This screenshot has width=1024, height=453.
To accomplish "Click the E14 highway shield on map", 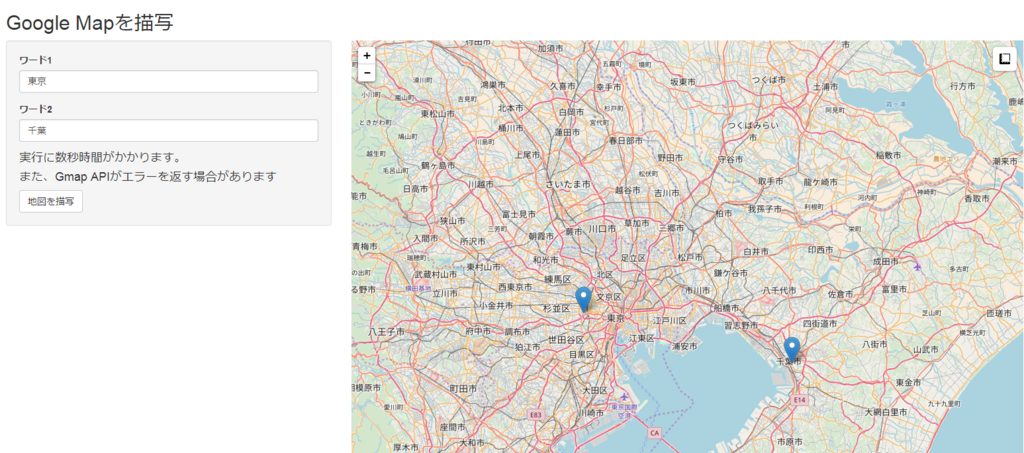I will (x=798, y=399).
